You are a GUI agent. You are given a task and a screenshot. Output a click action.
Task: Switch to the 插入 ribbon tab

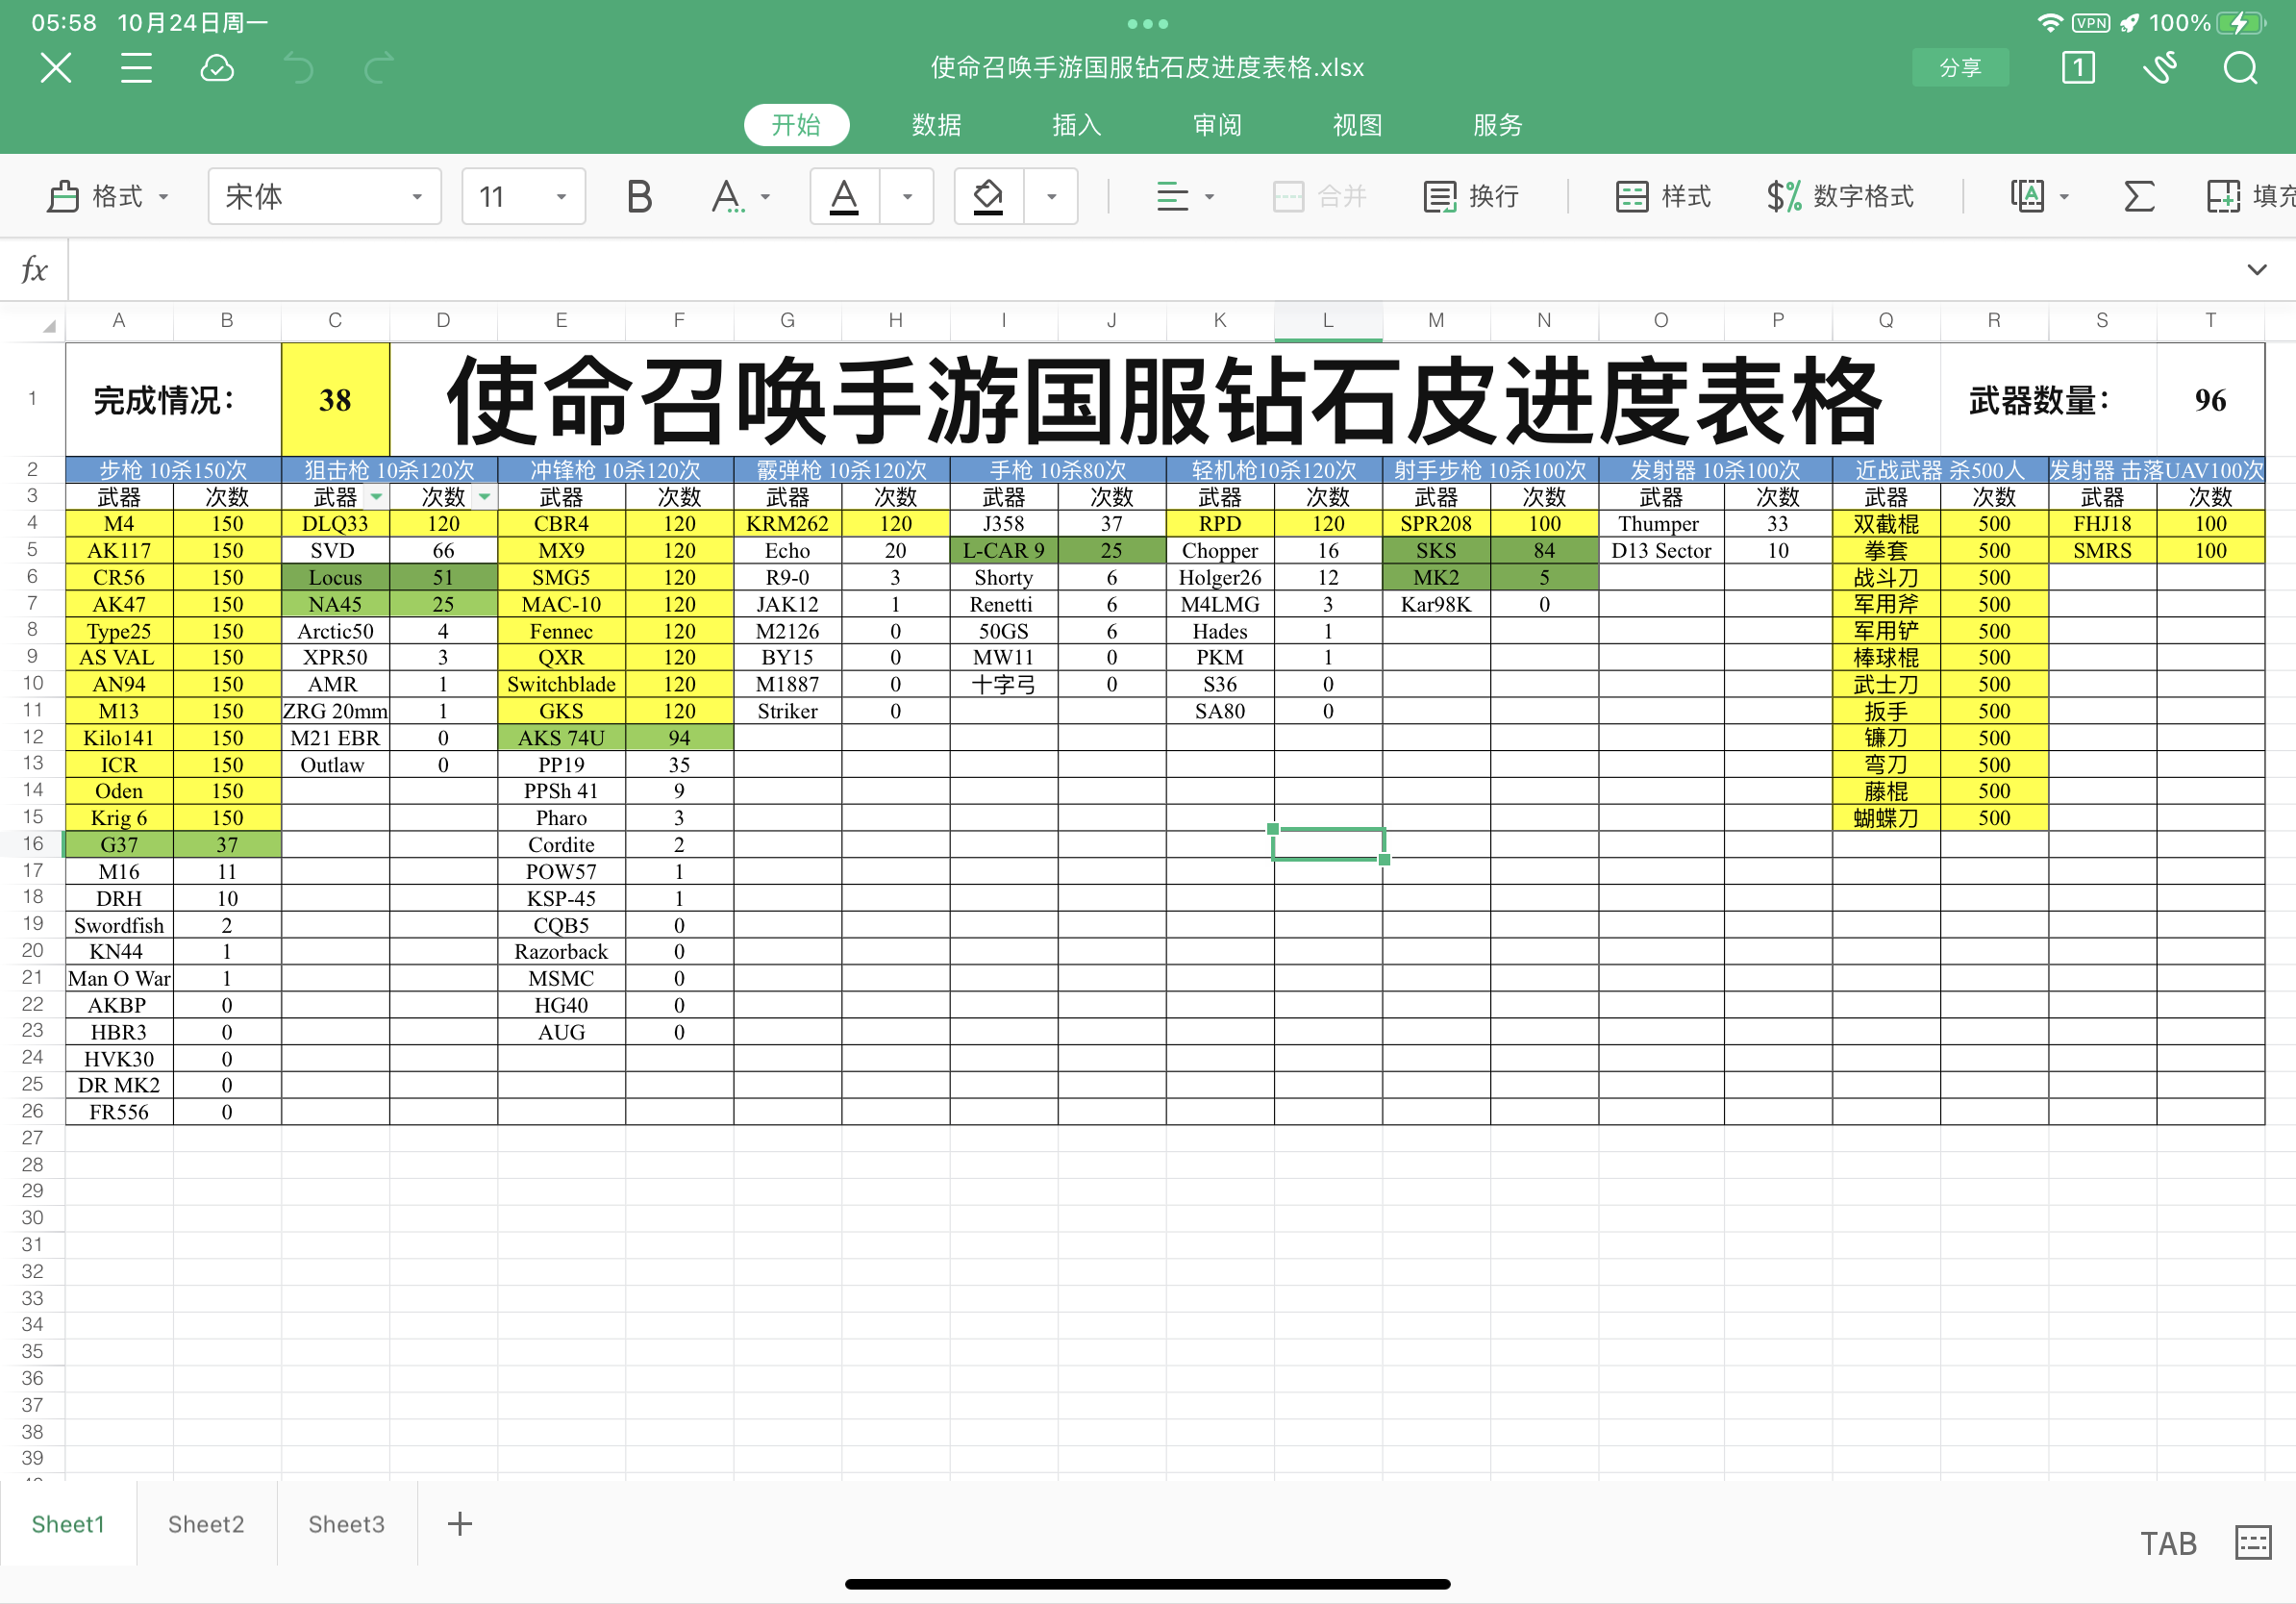coord(1076,125)
